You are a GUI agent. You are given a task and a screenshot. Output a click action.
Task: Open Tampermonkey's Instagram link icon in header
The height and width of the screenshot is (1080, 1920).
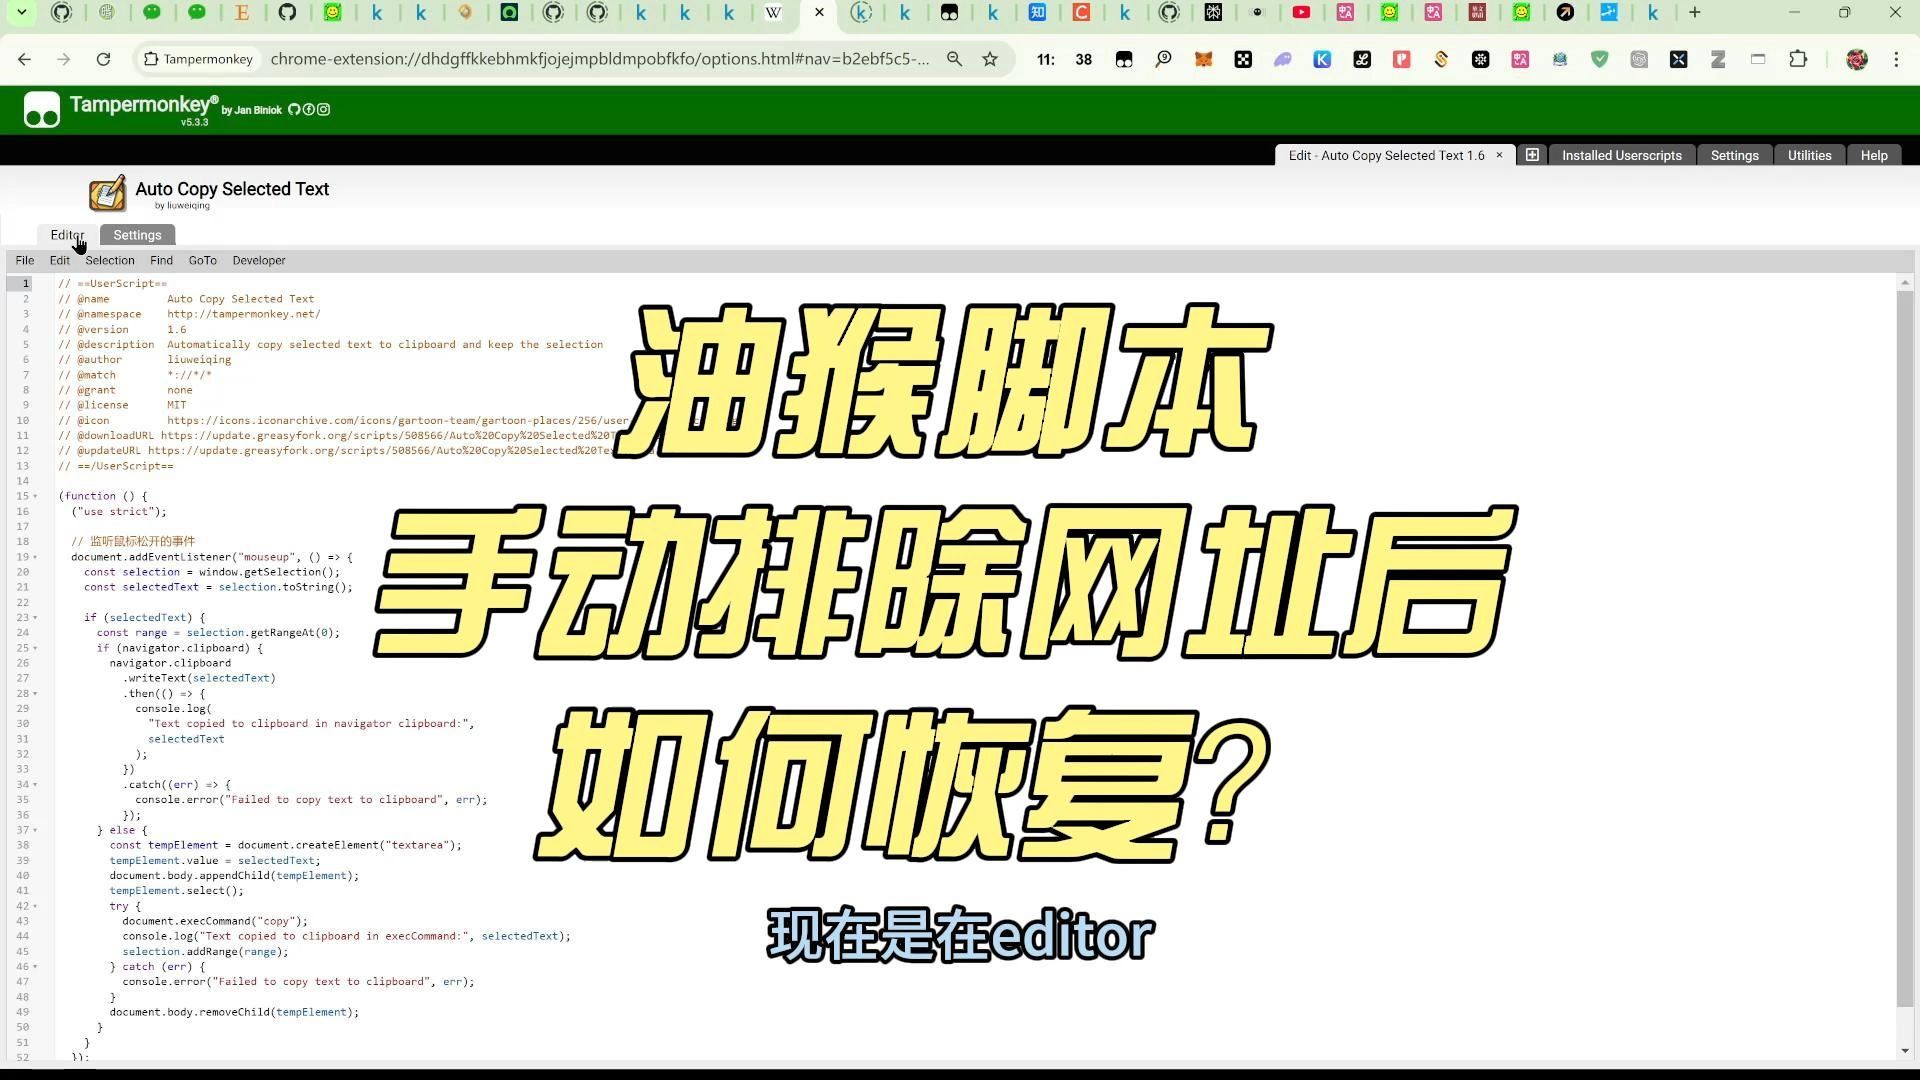coord(323,110)
